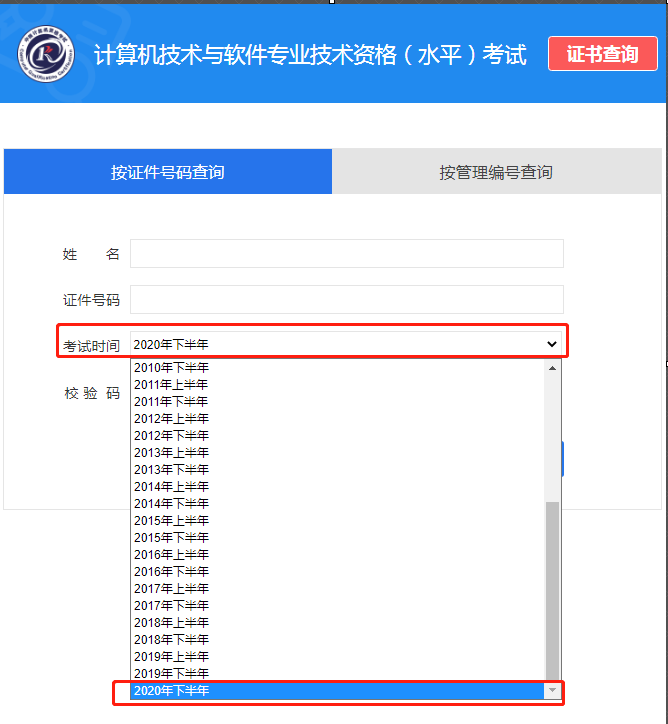This screenshot has width=668, height=724.
Task: Pick 2012年下半年 option
Action: 172,435
